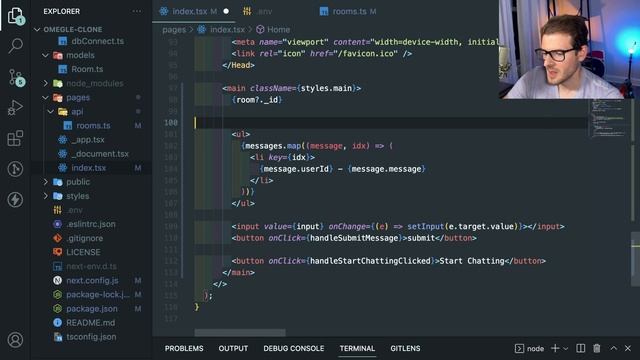The image size is (640, 360).
Task: Add new terminal with plus icon
Action: pyautogui.click(x=555, y=348)
